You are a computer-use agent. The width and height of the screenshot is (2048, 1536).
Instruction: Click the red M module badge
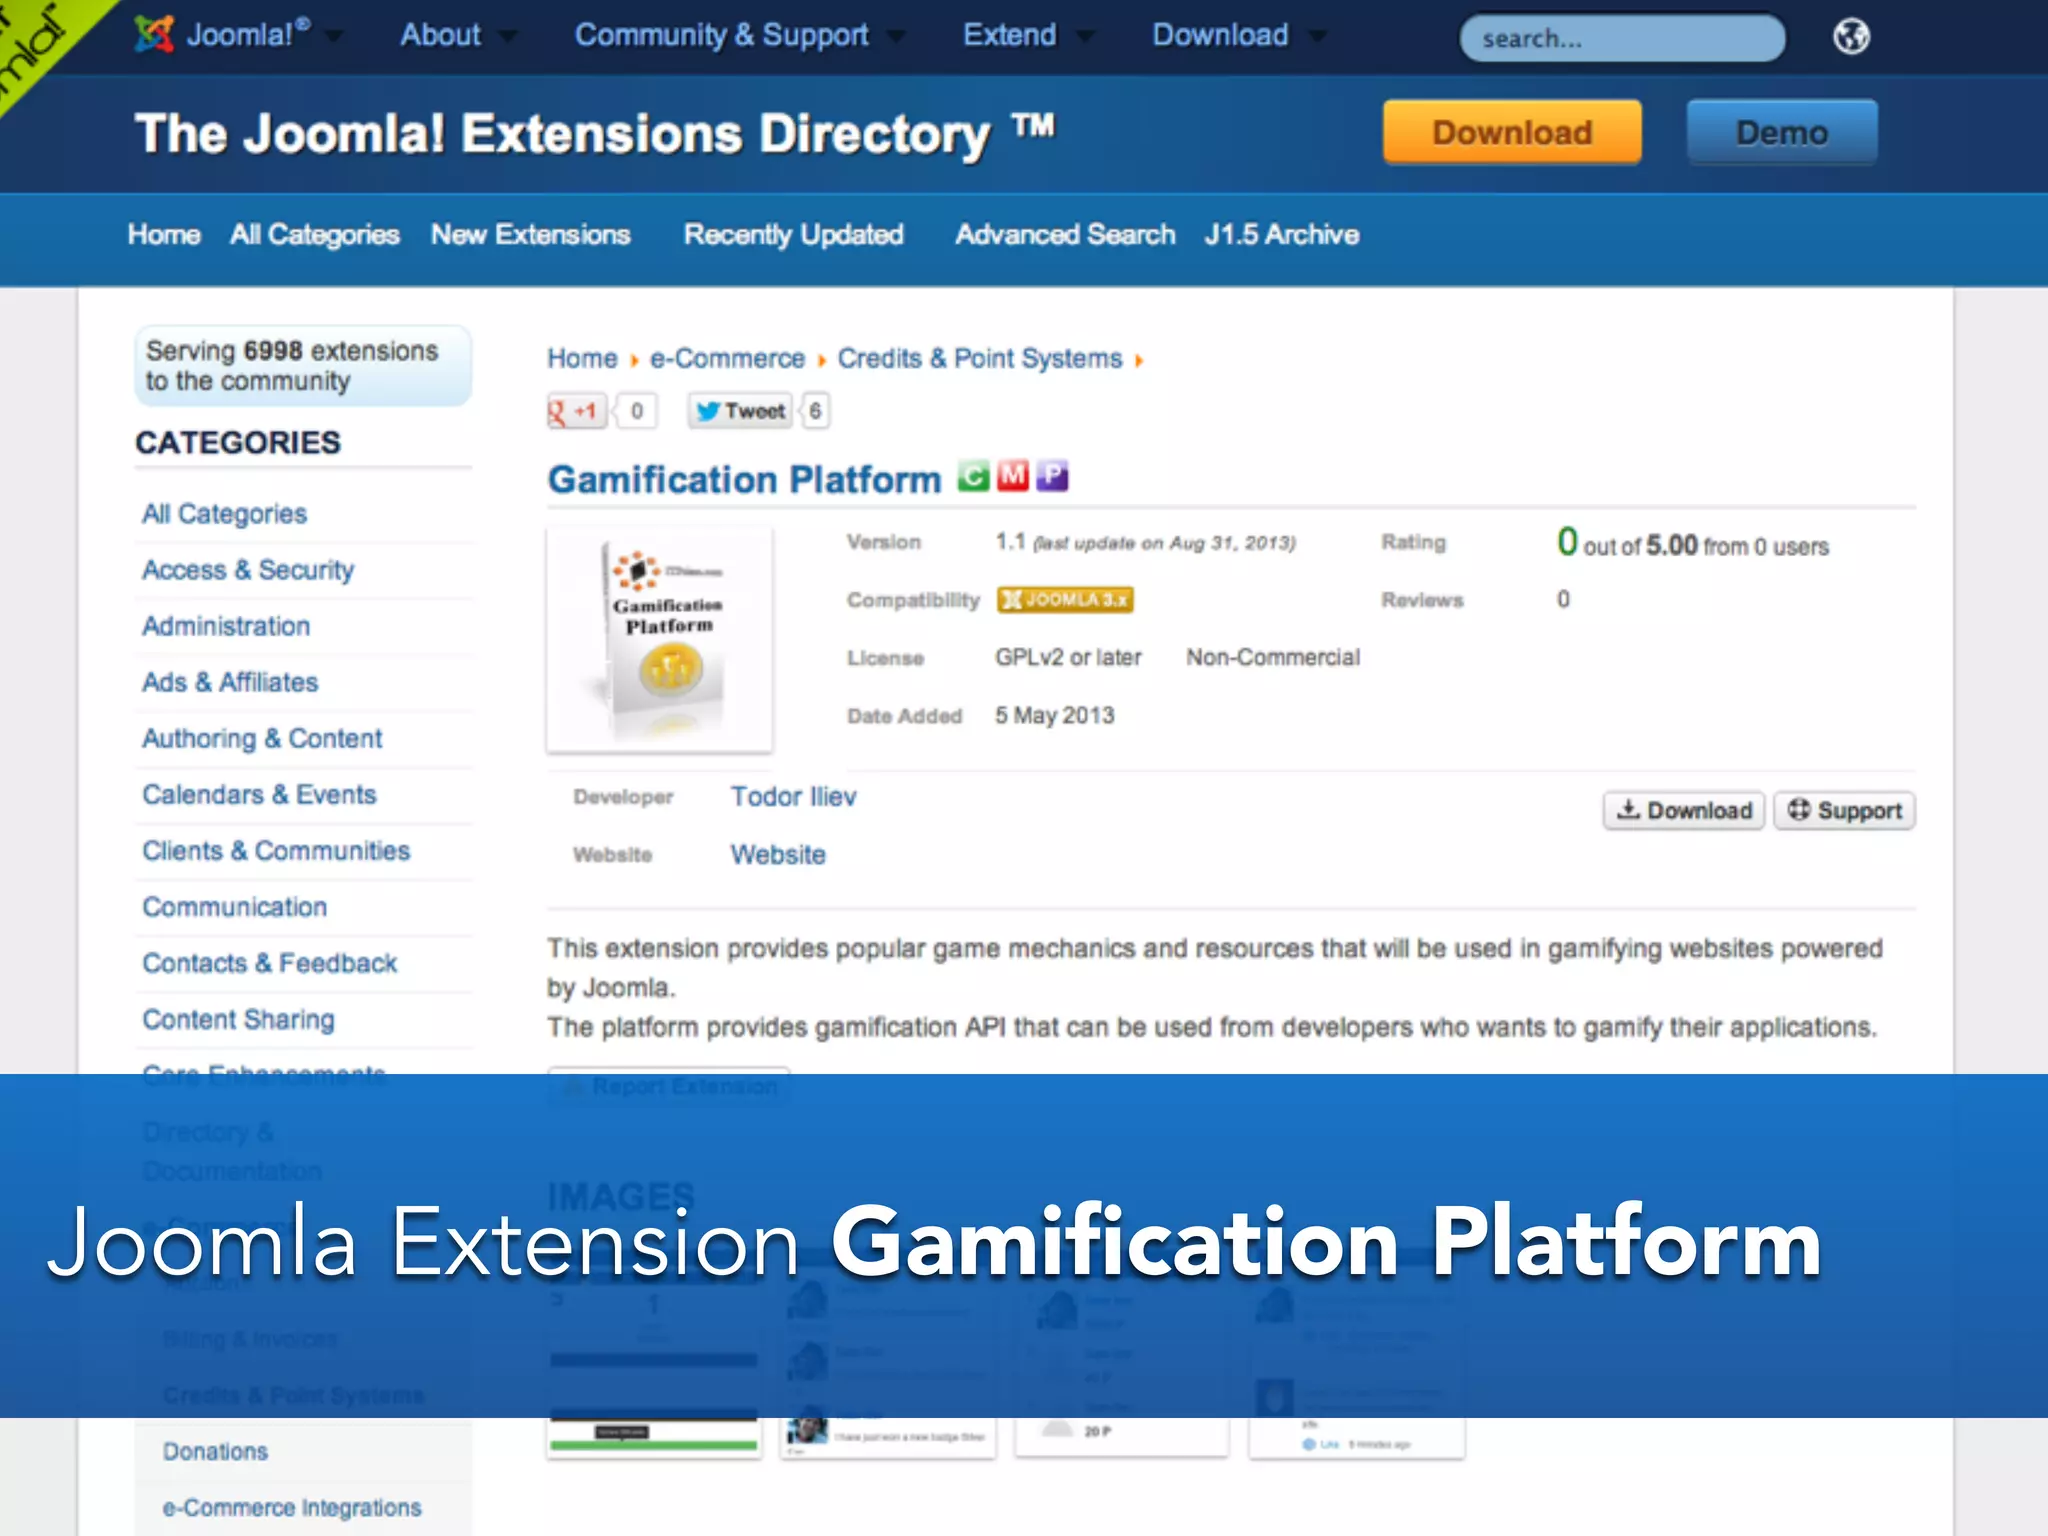[1012, 476]
